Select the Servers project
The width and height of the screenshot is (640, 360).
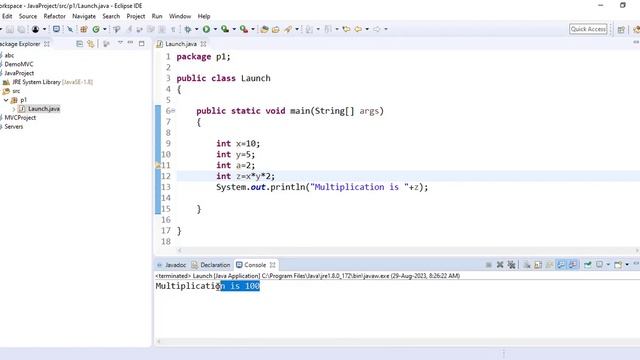pos(13,127)
